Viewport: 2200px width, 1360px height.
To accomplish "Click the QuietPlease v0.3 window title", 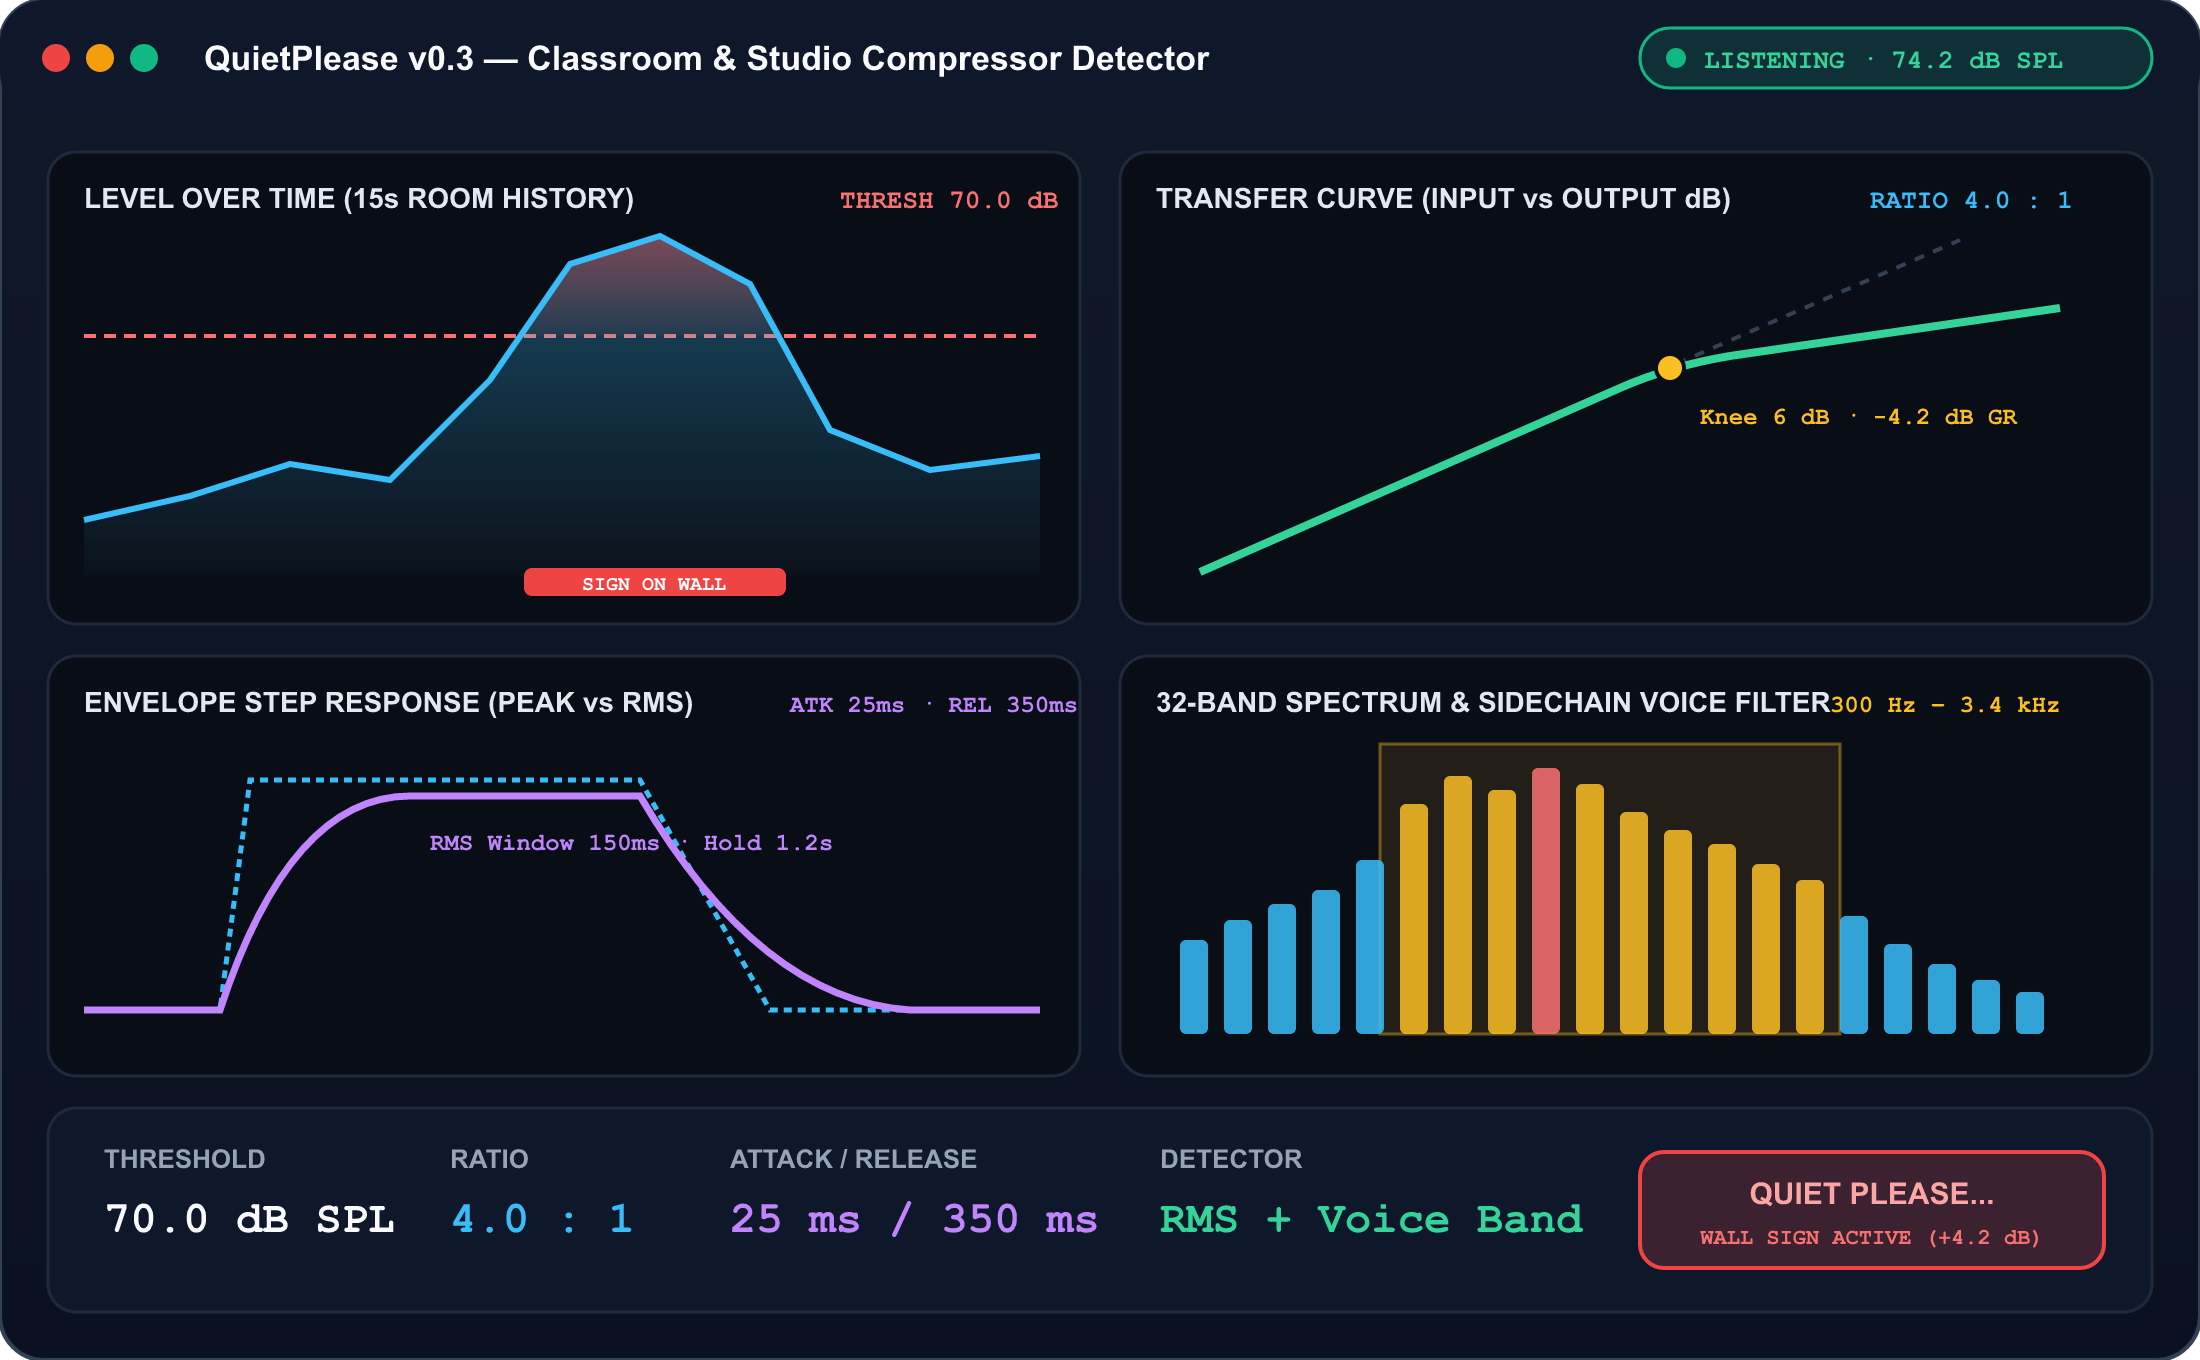I will point(707,59).
